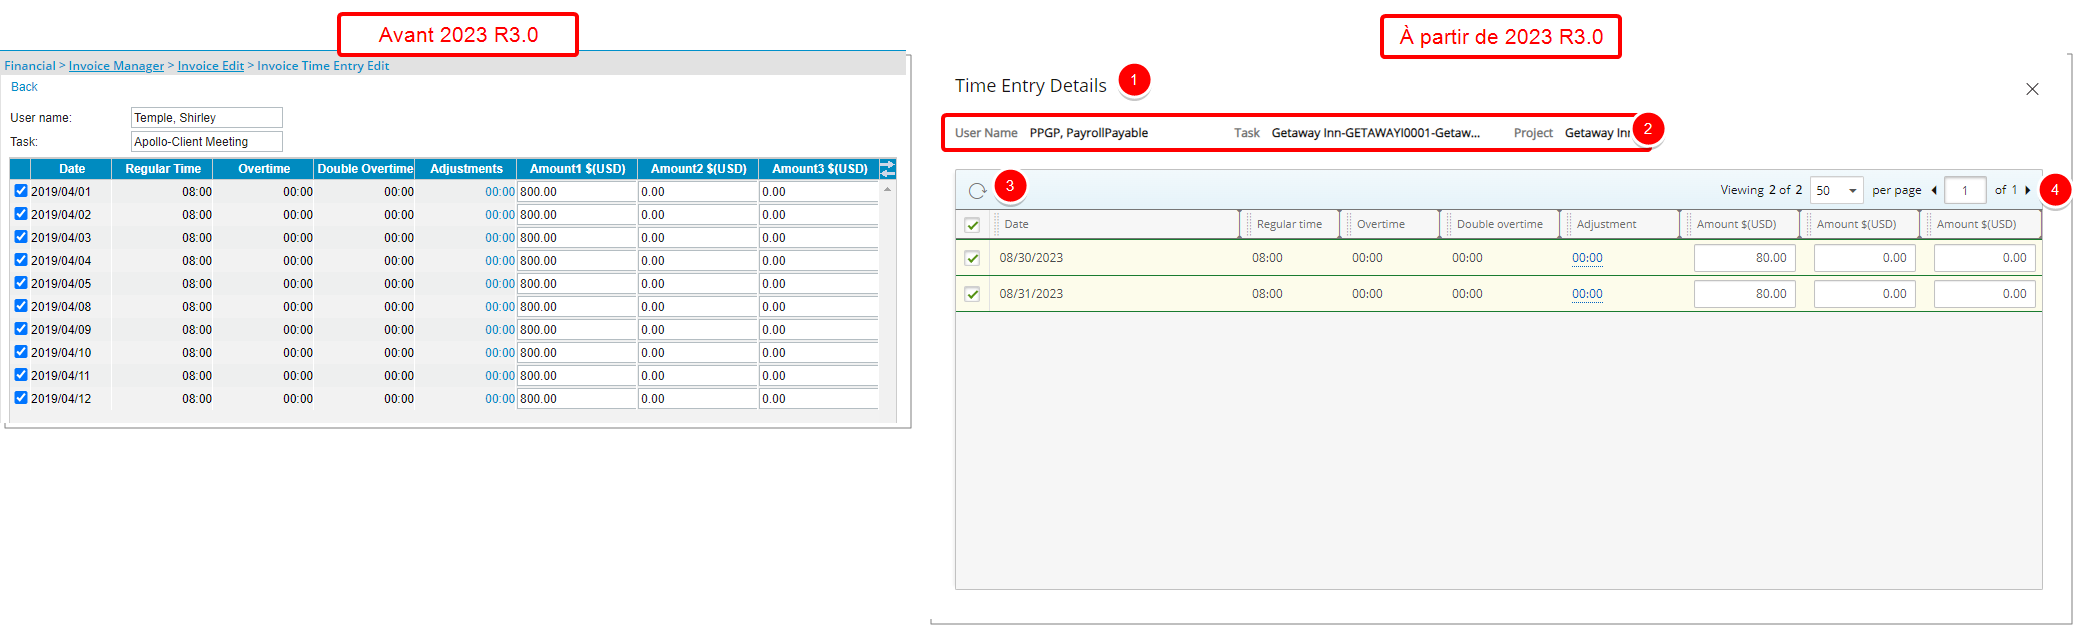This screenshot has height=636, width=2085.
Task: Click Amount2 0.00 field for 2019/04/02
Action: pyautogui.click(x=698, y=215)
